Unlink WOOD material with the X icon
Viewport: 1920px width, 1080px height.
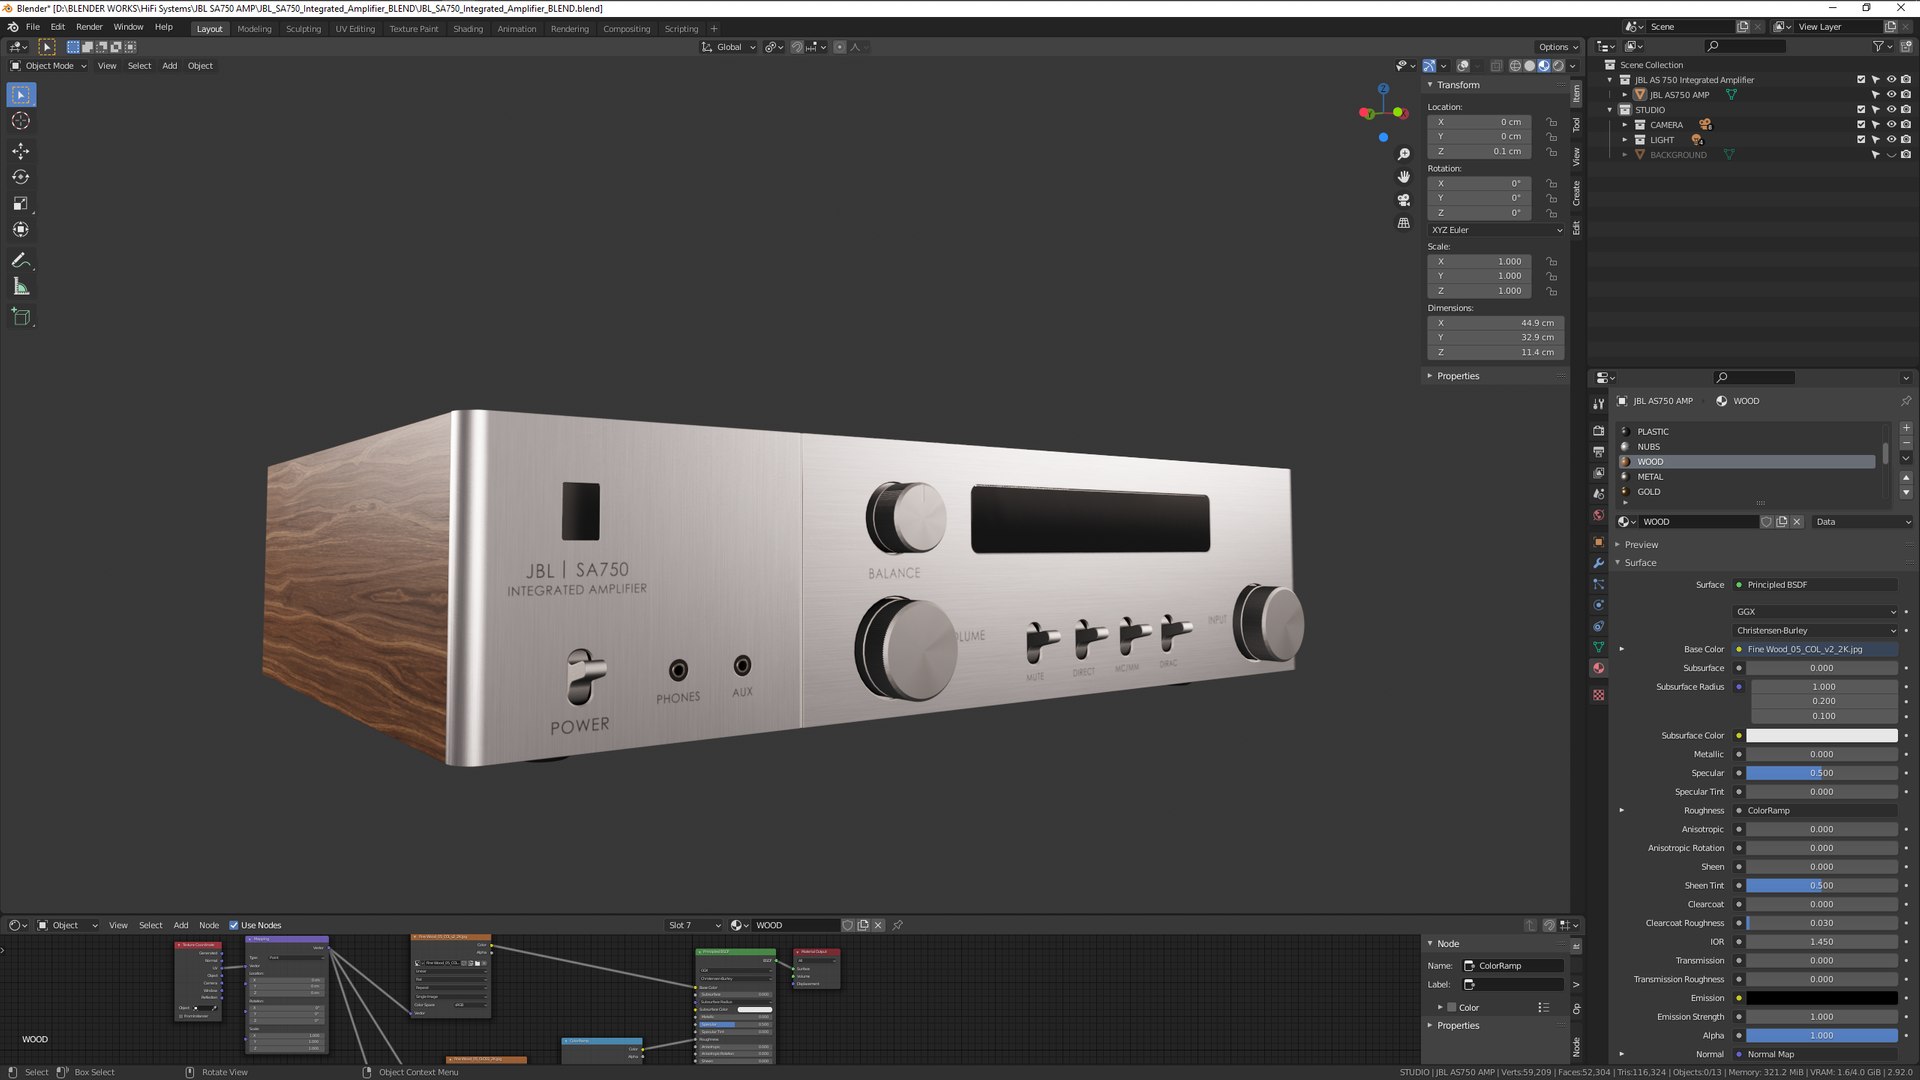point(1797,522)
